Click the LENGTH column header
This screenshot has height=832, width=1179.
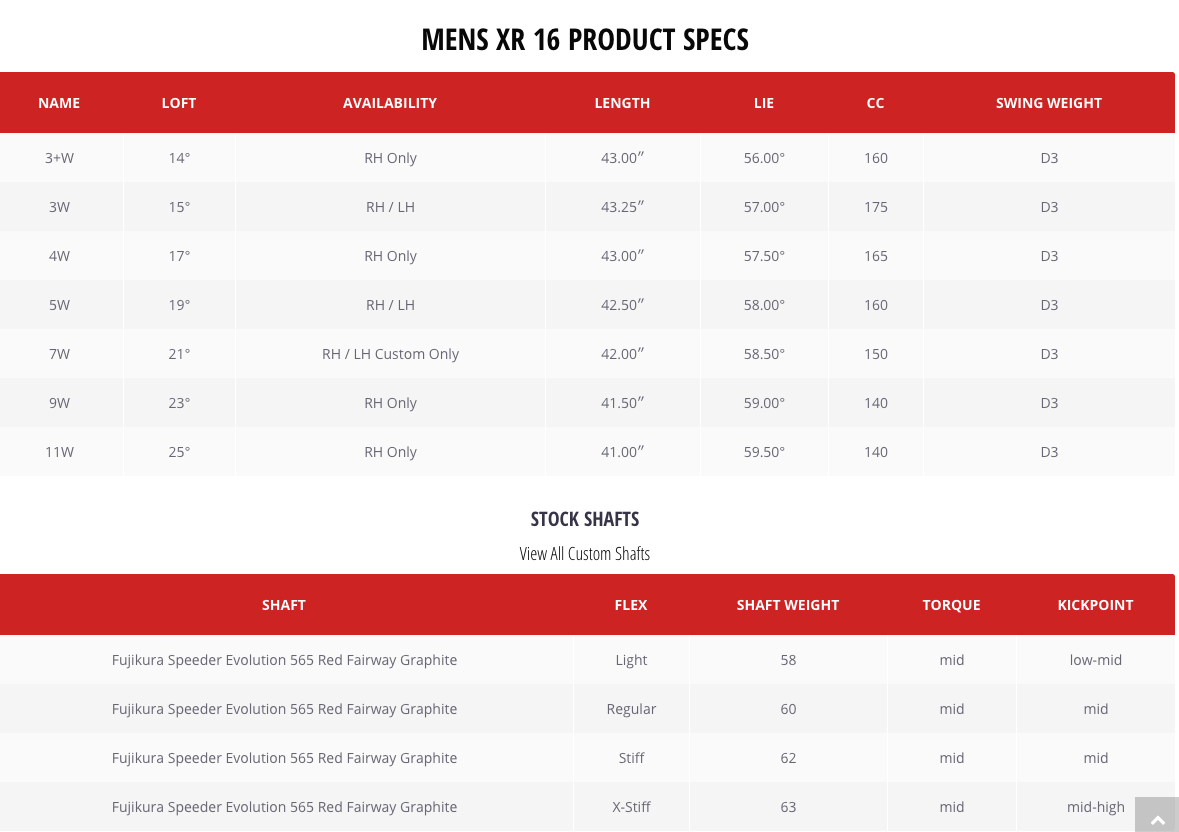[x=622, y=103]
